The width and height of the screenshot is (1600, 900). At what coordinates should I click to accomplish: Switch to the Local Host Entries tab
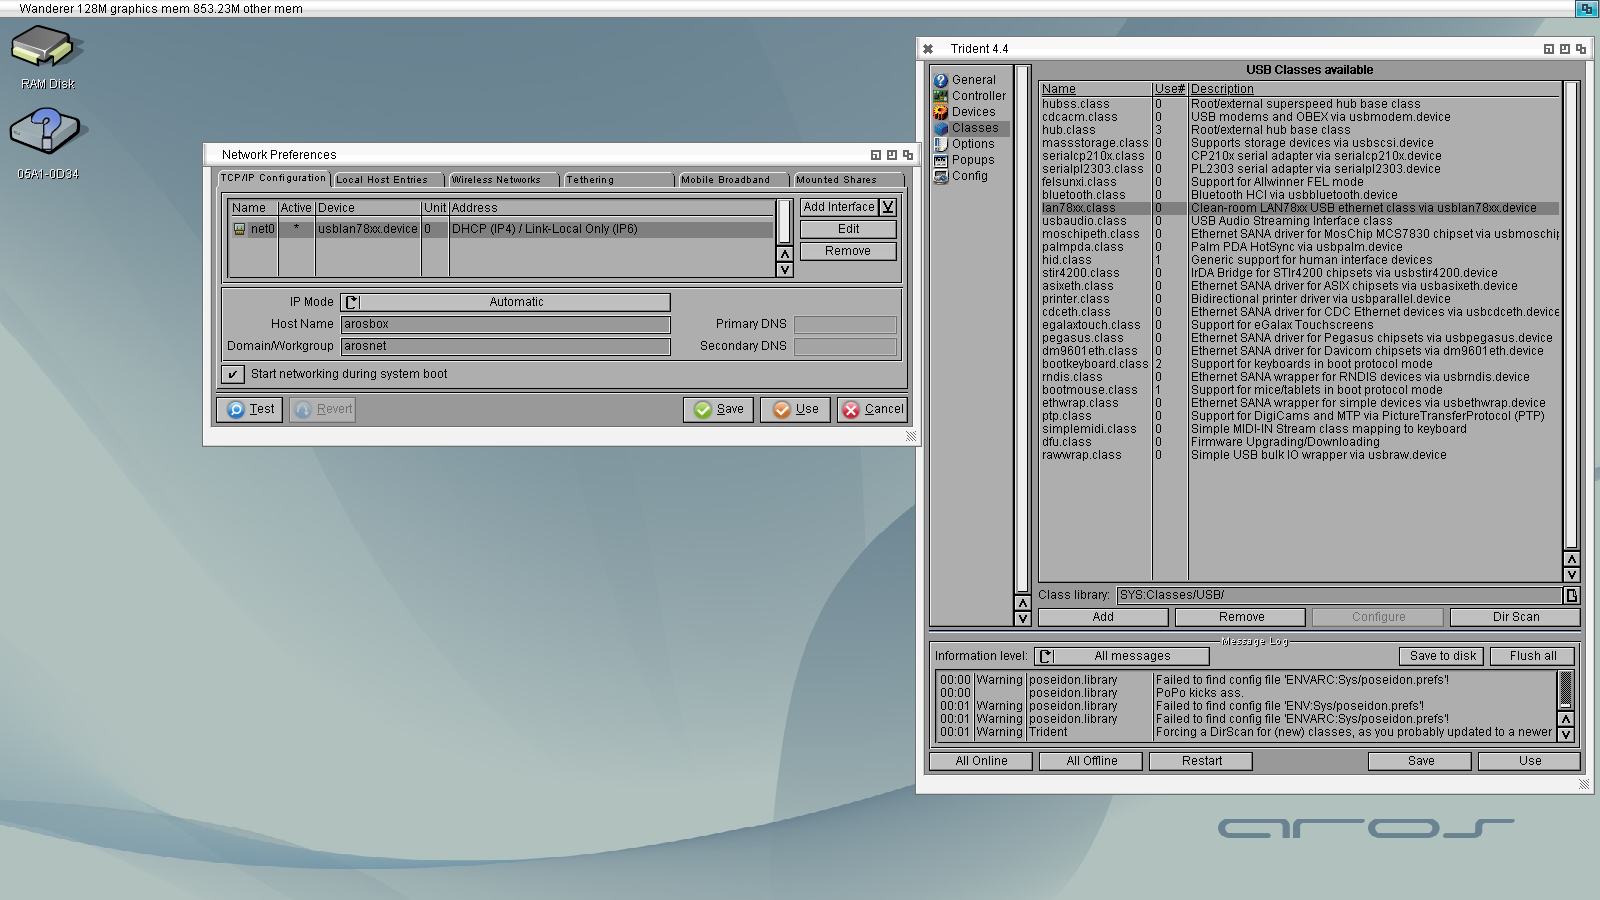tap(388, 180)
